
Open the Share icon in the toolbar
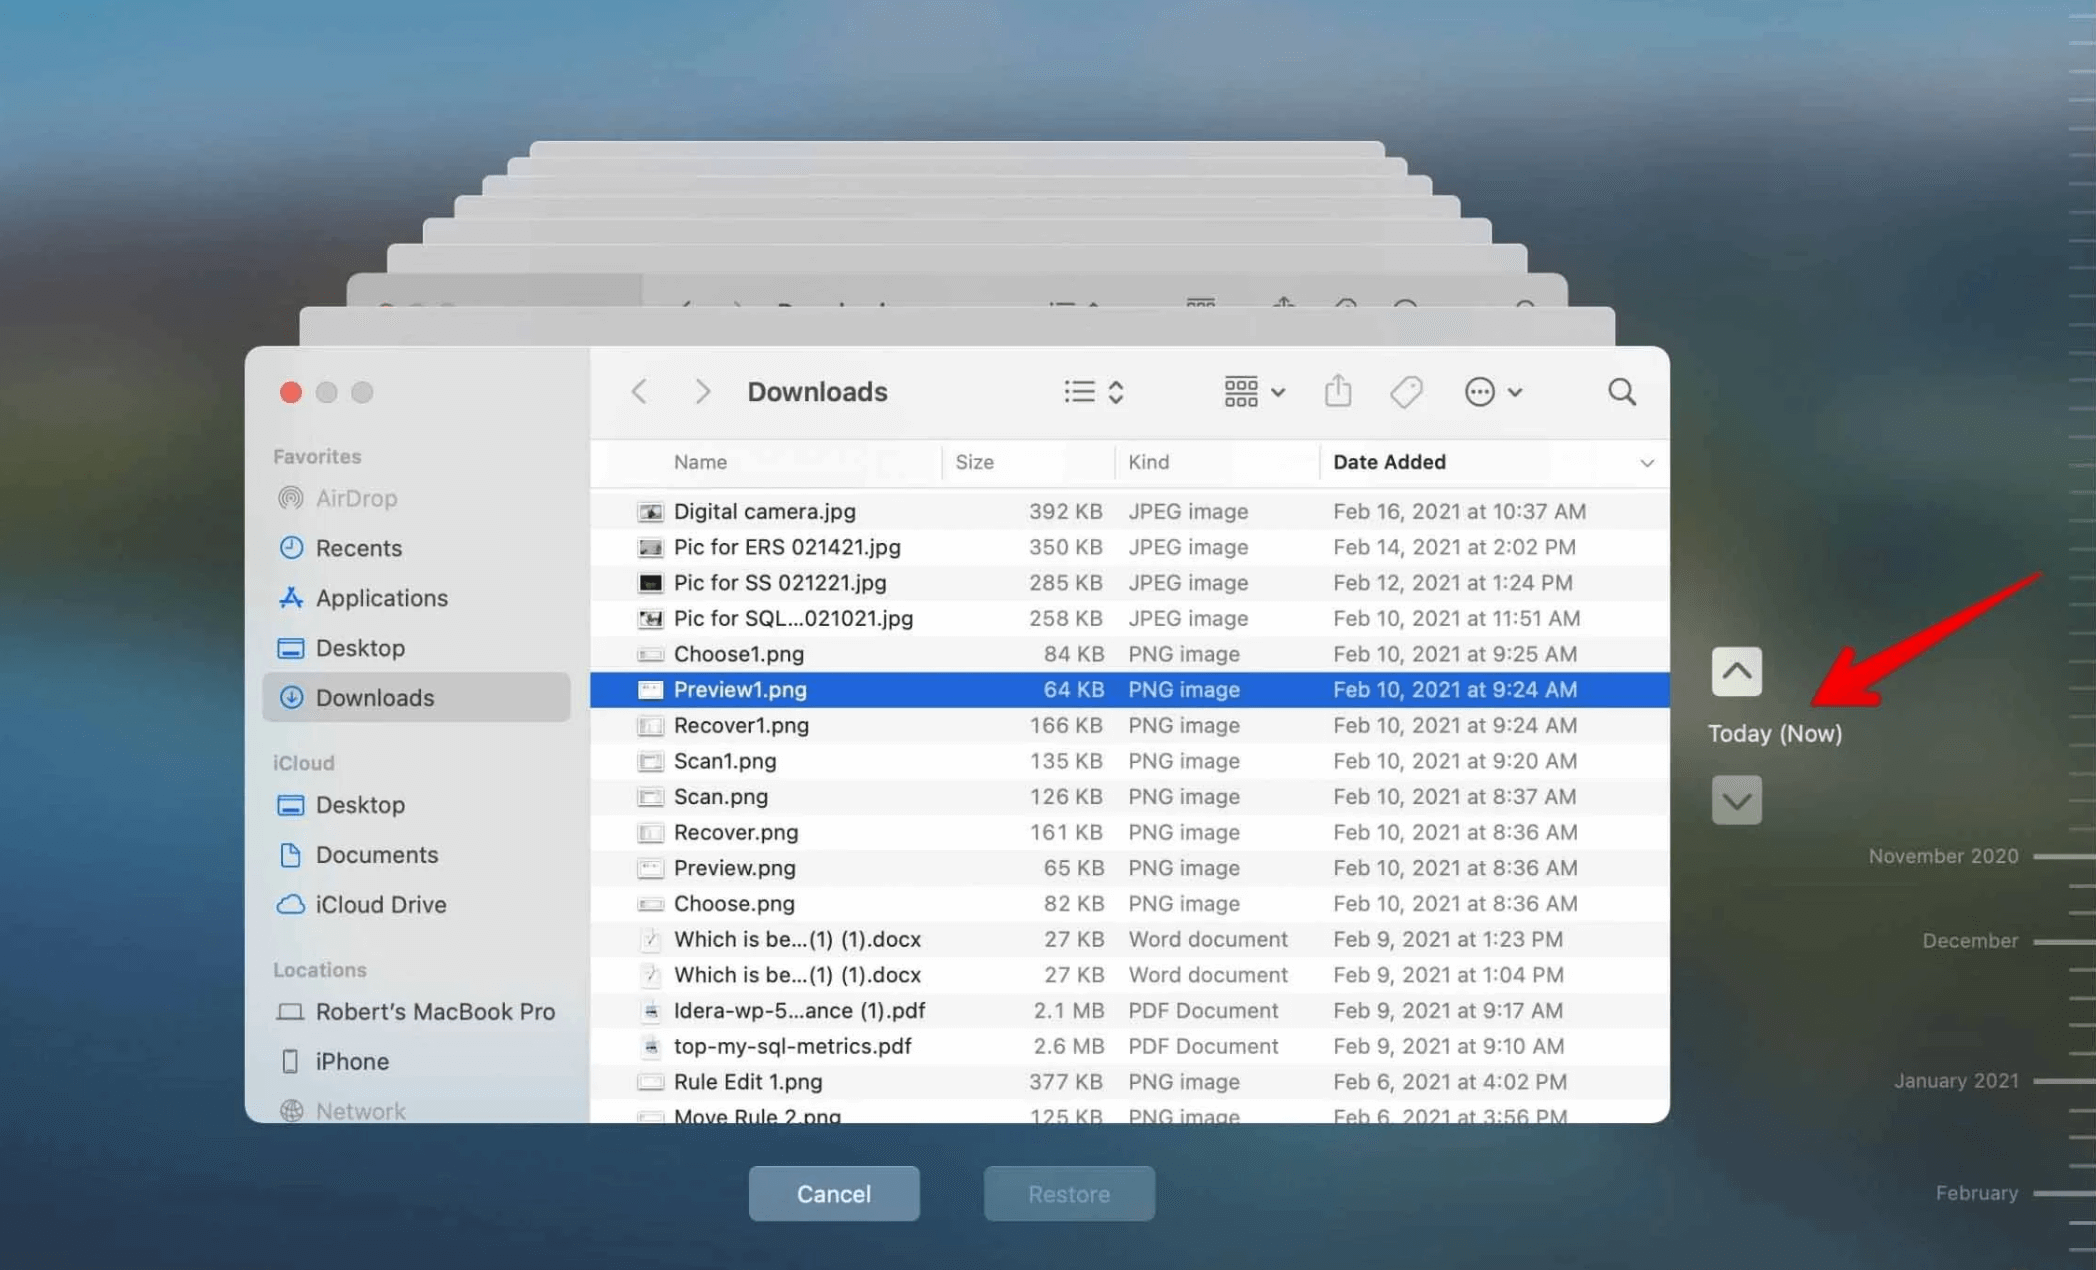[x=1339, y=391]
